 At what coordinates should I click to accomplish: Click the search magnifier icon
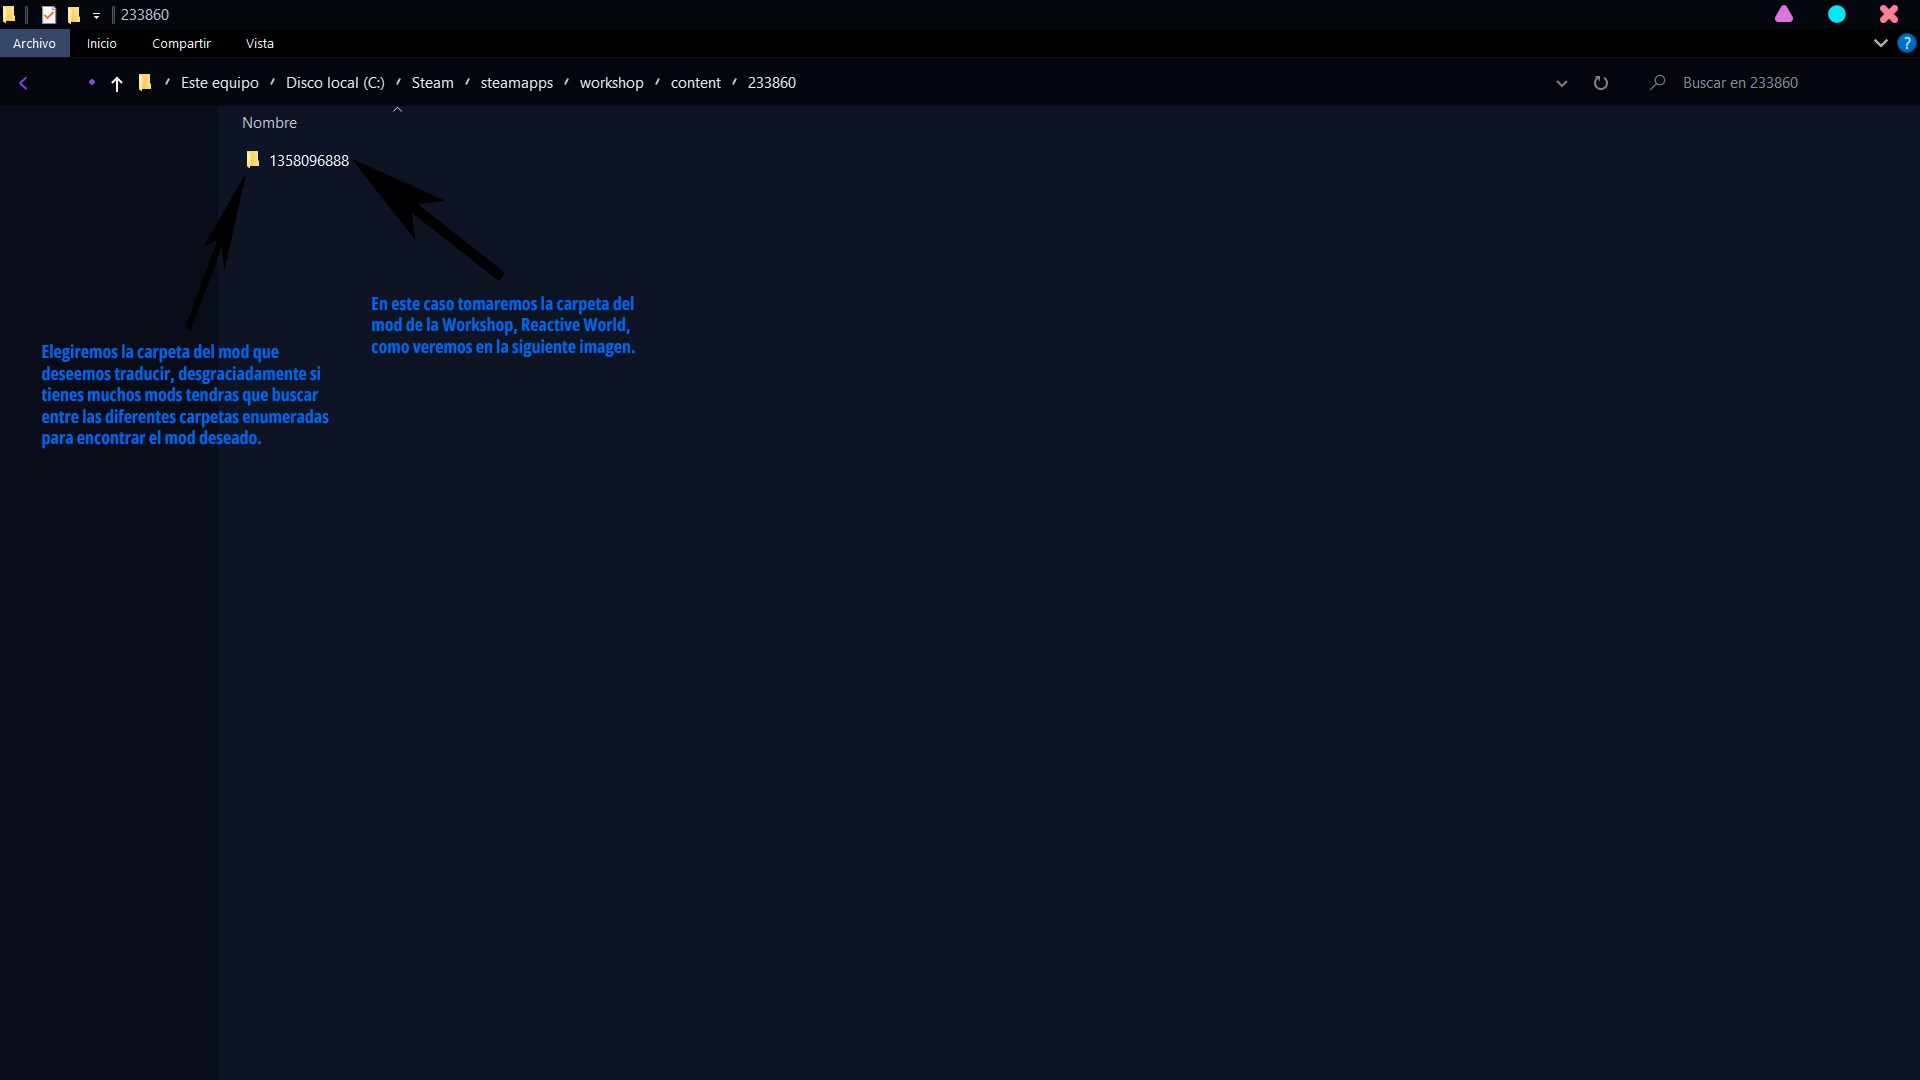[x=1657, y=83]
